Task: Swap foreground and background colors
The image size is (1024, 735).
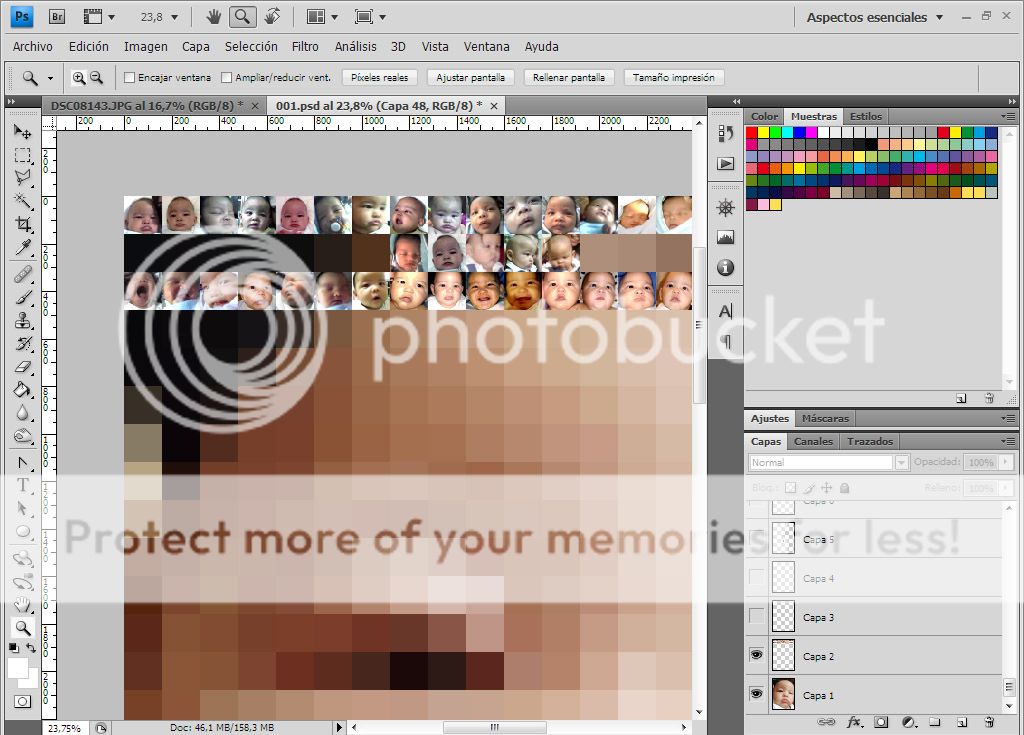Action: 31,647
